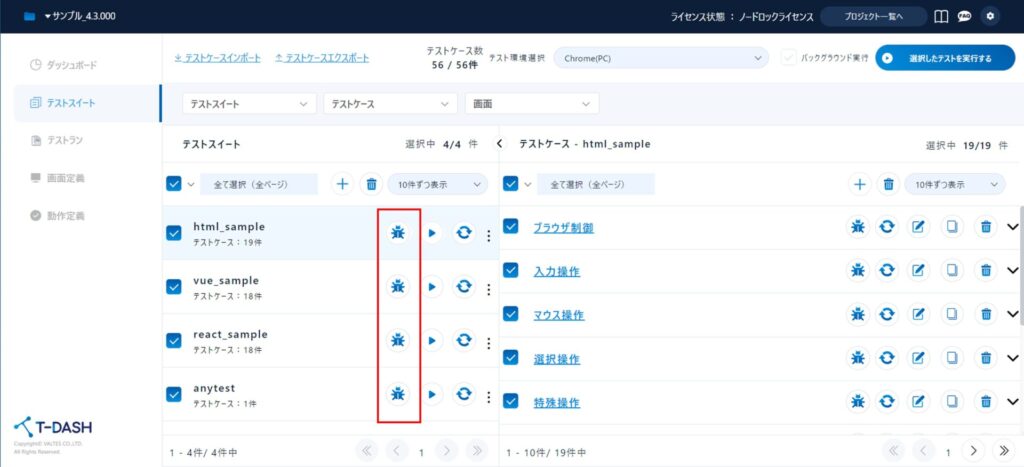Open the テスト環境選択 Chrome(PC) dropdown
This screenshot has width=1024, height=467.
pyautogui.click(x=660, y=59)
